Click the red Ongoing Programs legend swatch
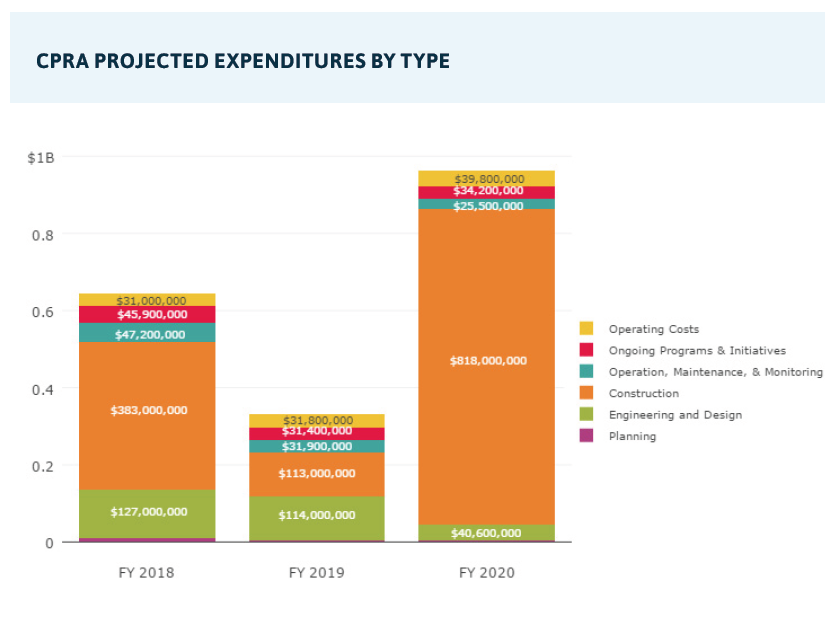This screenshot has width=834, height=625. 586,350
